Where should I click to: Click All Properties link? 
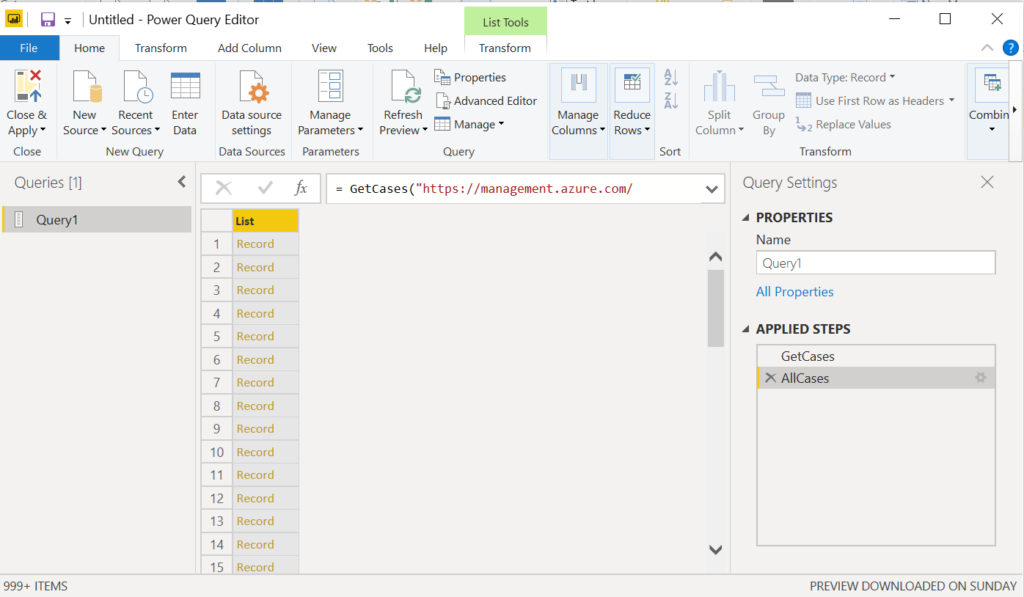(795, 292)
